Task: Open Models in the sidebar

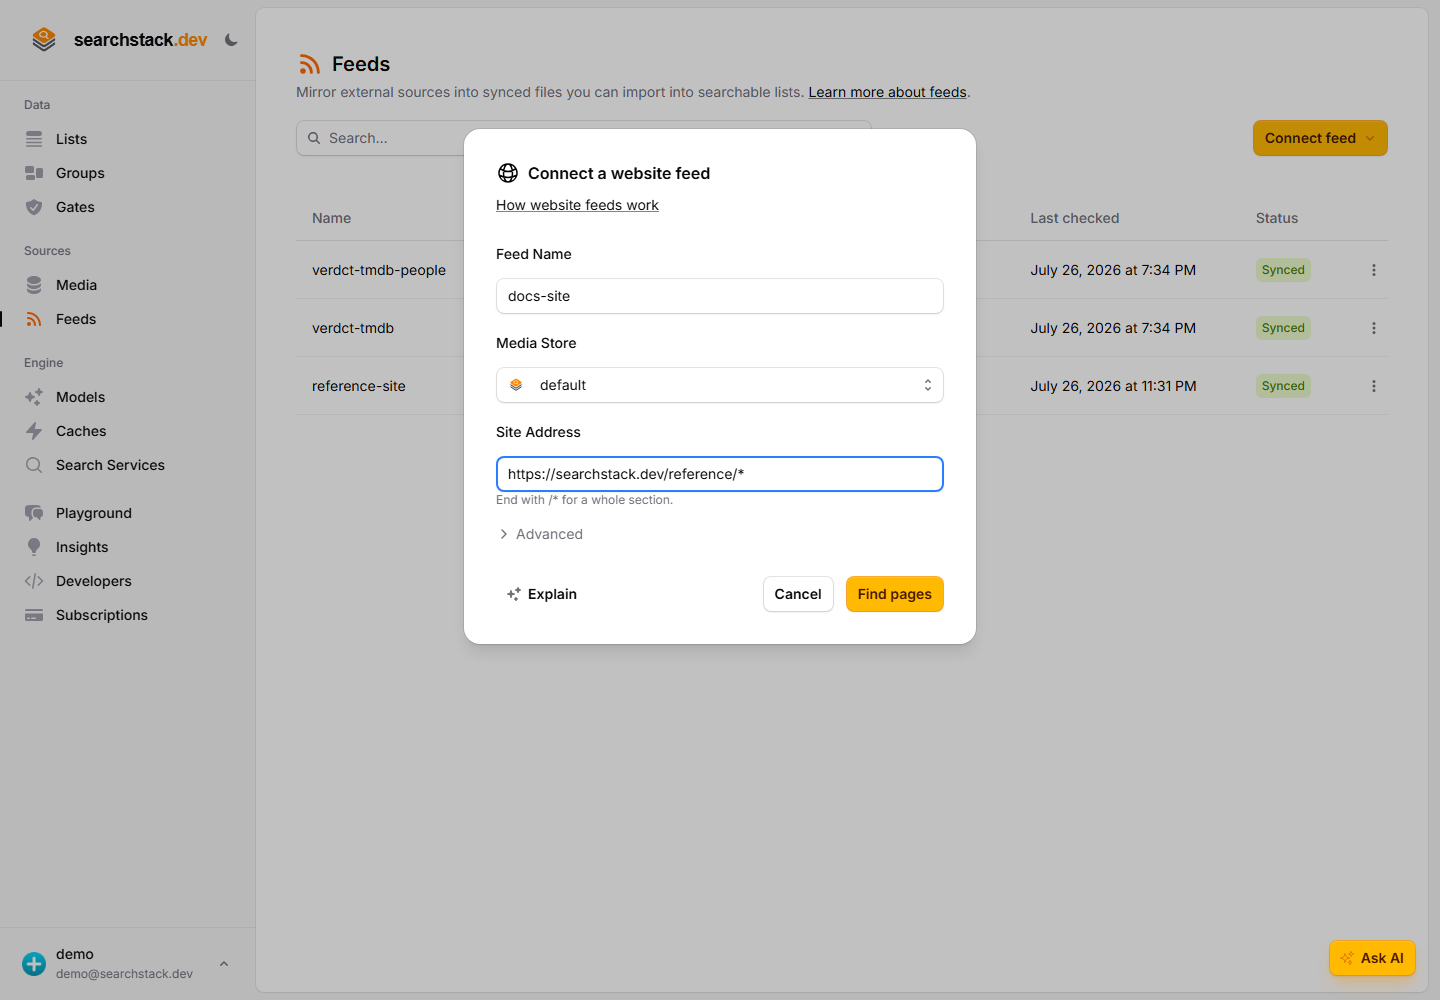Action: tap(80, 397)
